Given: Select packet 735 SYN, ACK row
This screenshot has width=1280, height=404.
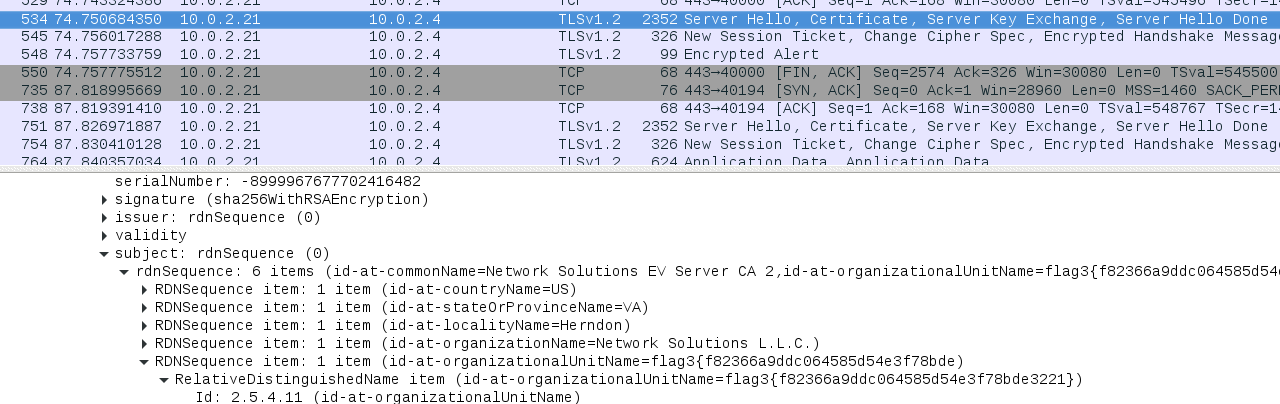Looking at the screenshot, I should [x=640, y=91].
